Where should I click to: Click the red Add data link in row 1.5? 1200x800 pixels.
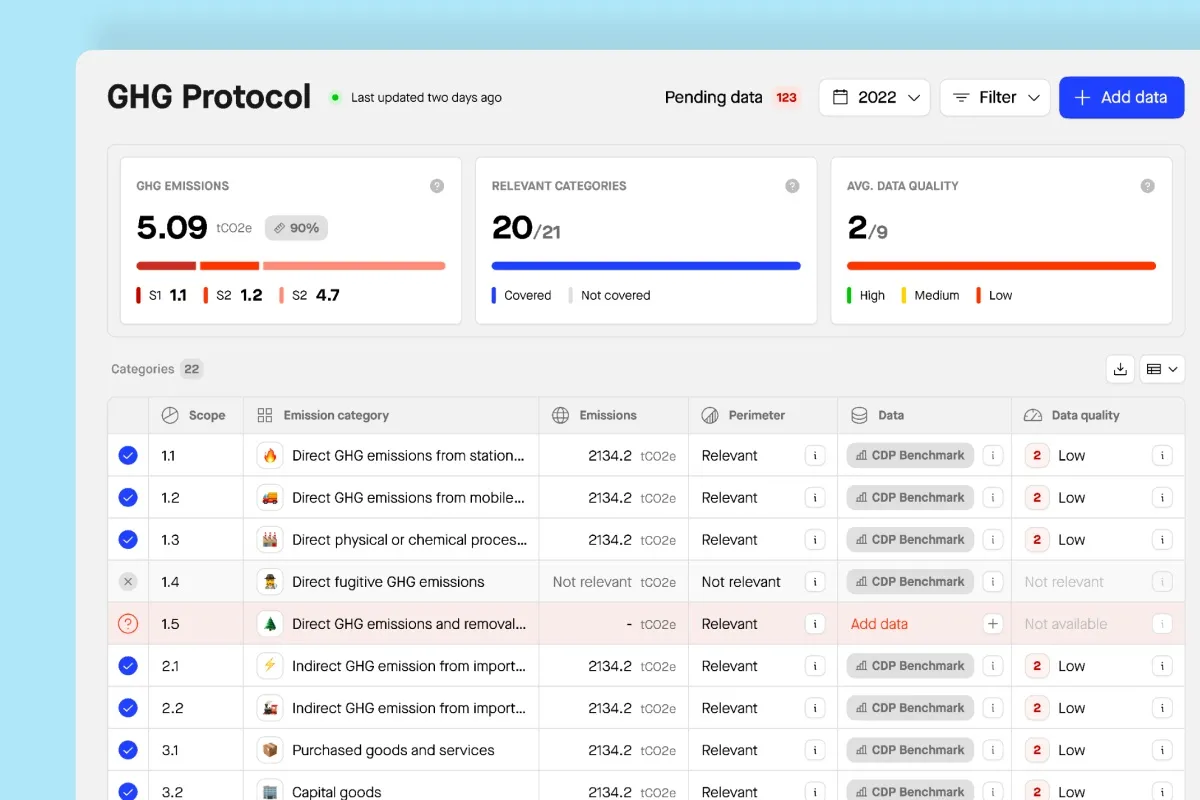879,624
